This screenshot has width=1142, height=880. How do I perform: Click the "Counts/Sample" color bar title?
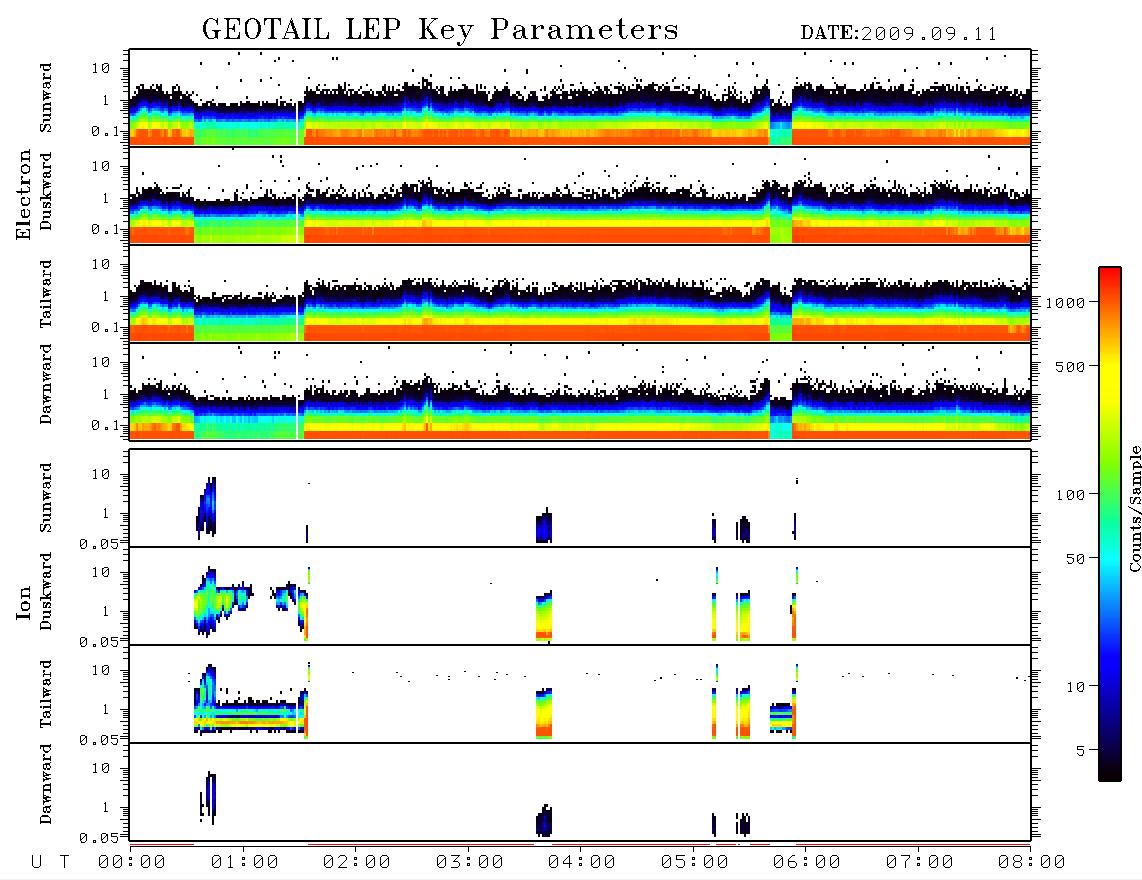coord(1134,508)
